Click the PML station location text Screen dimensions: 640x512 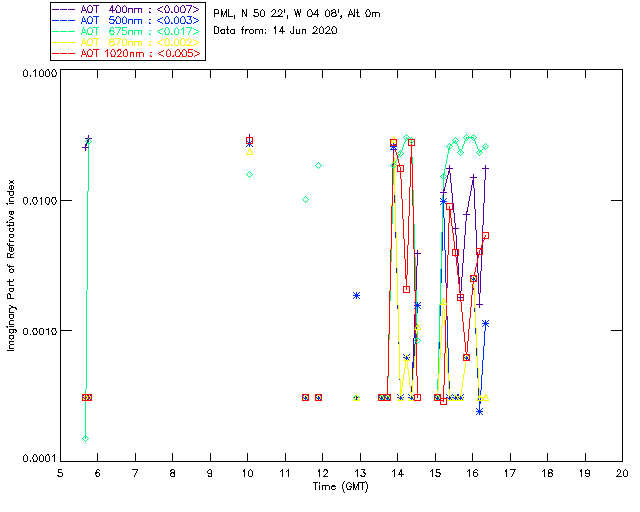pyautogui.click(x=296, y=14)
